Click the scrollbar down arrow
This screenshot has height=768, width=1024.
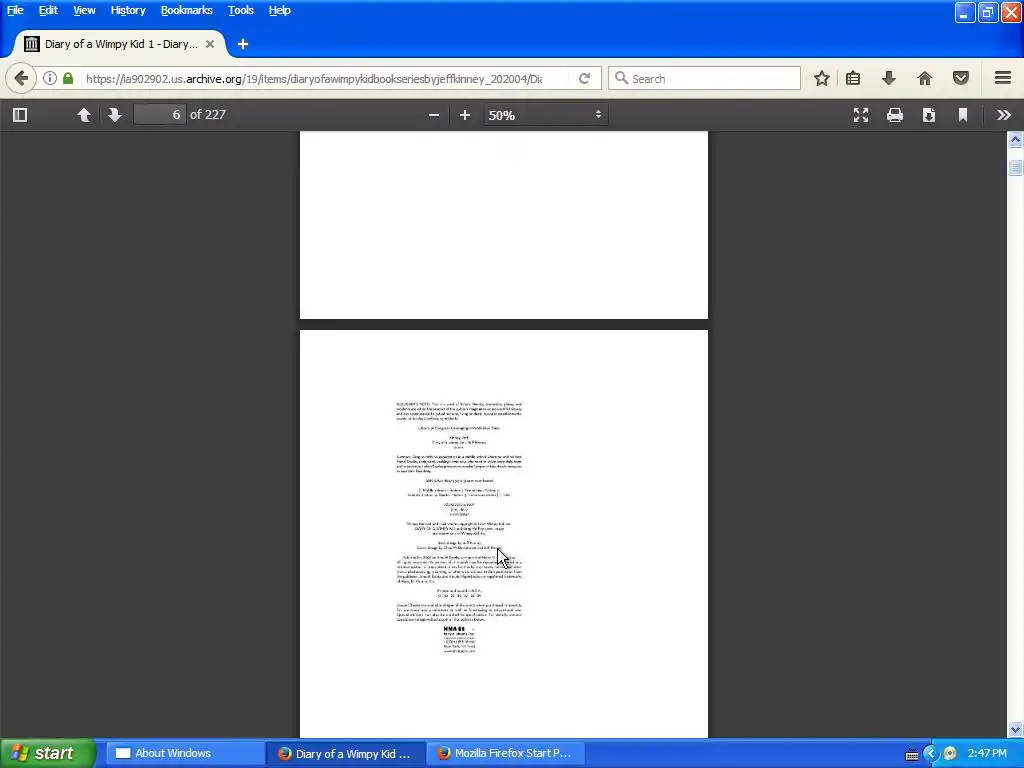tap(1015, 729)
